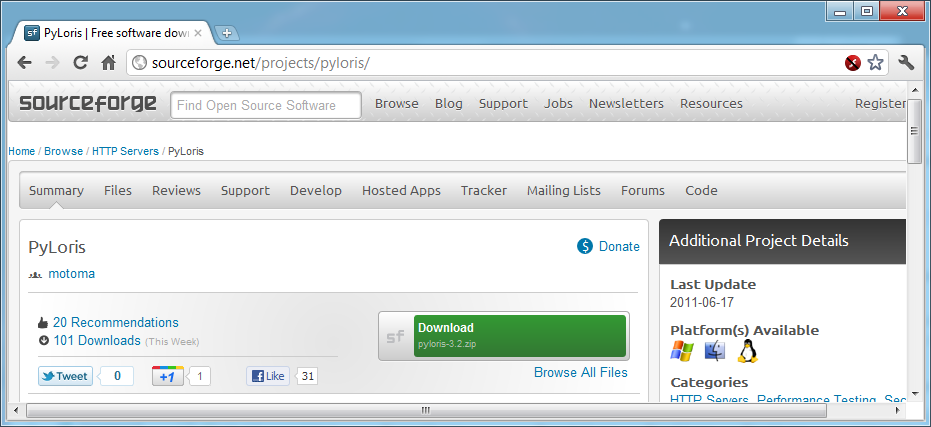Open the project Support tab
931x427 pixels.
click(245, 191)
